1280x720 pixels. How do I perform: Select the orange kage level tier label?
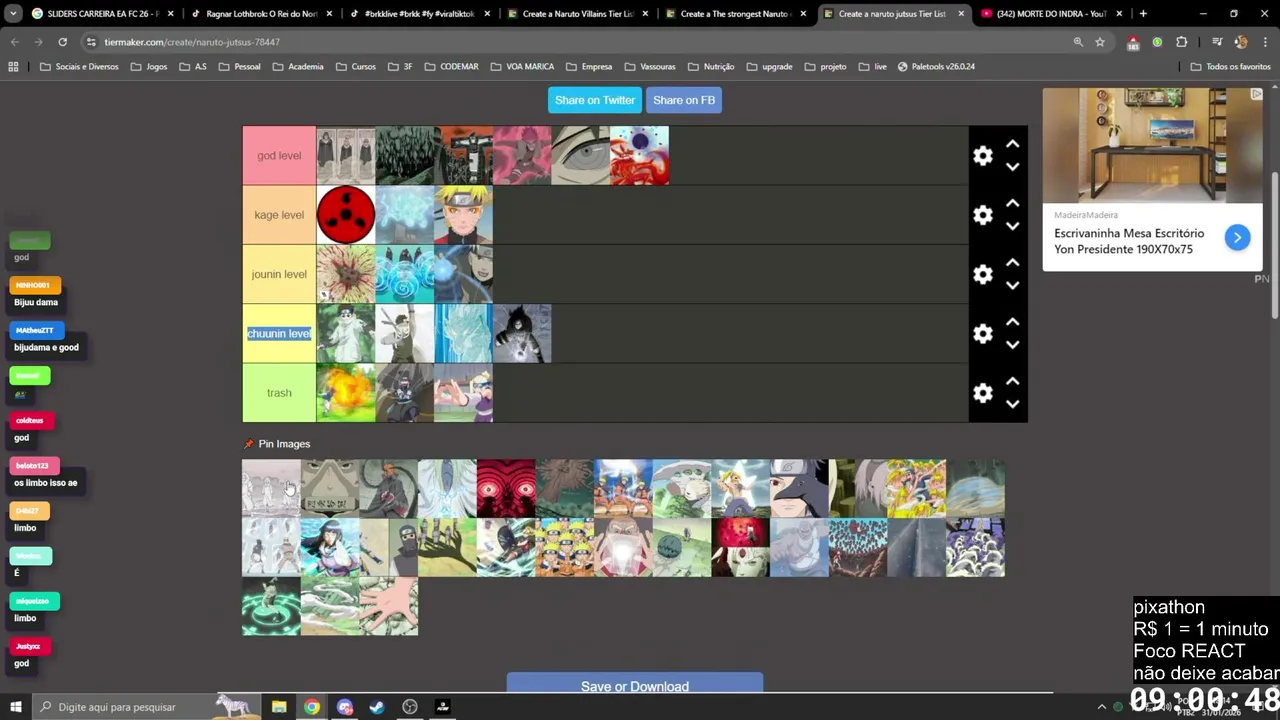(279, 215)
